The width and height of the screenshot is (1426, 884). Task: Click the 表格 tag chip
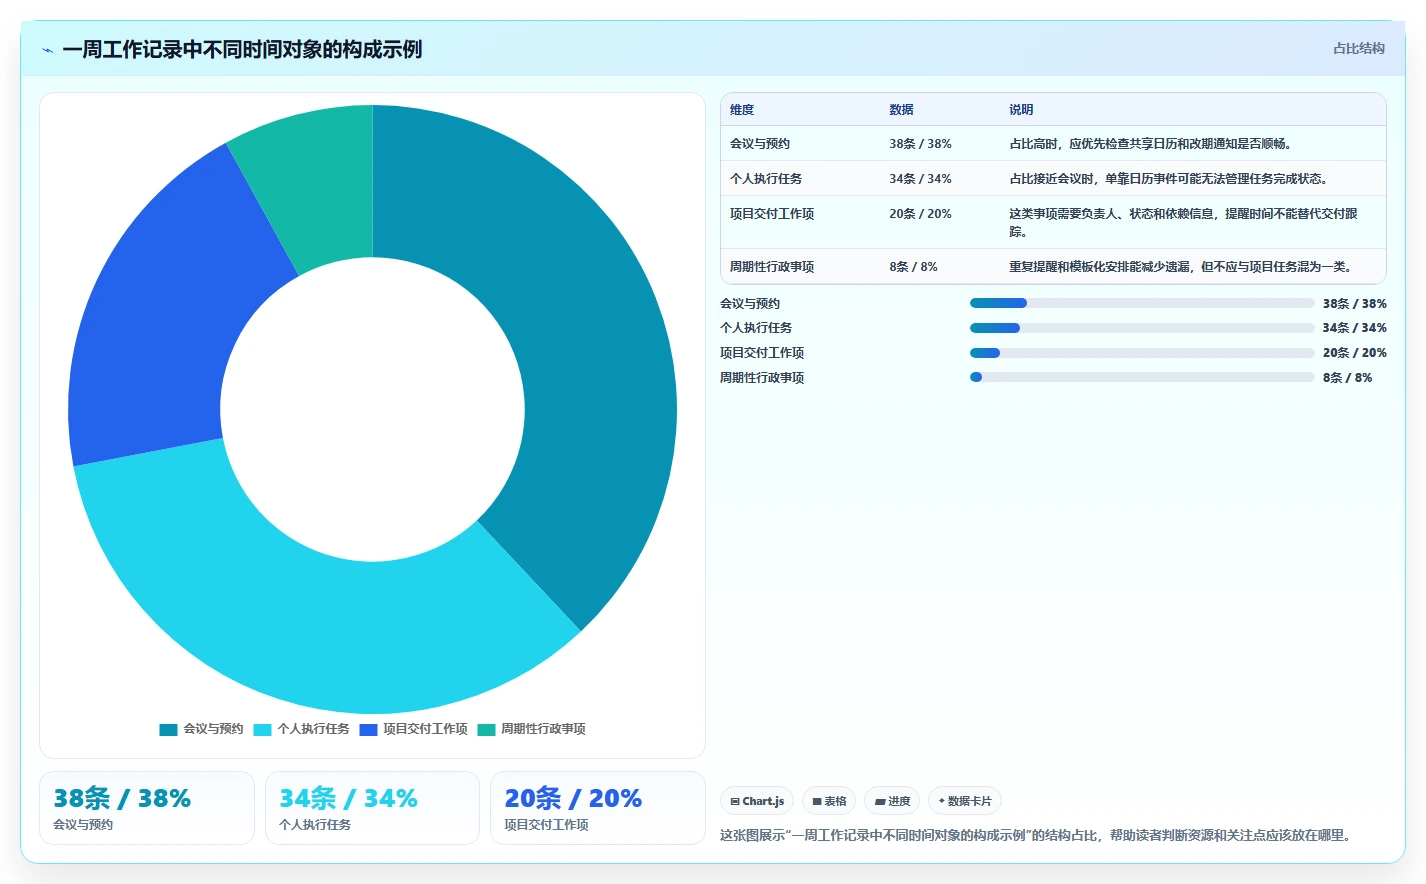click(829, 801)
